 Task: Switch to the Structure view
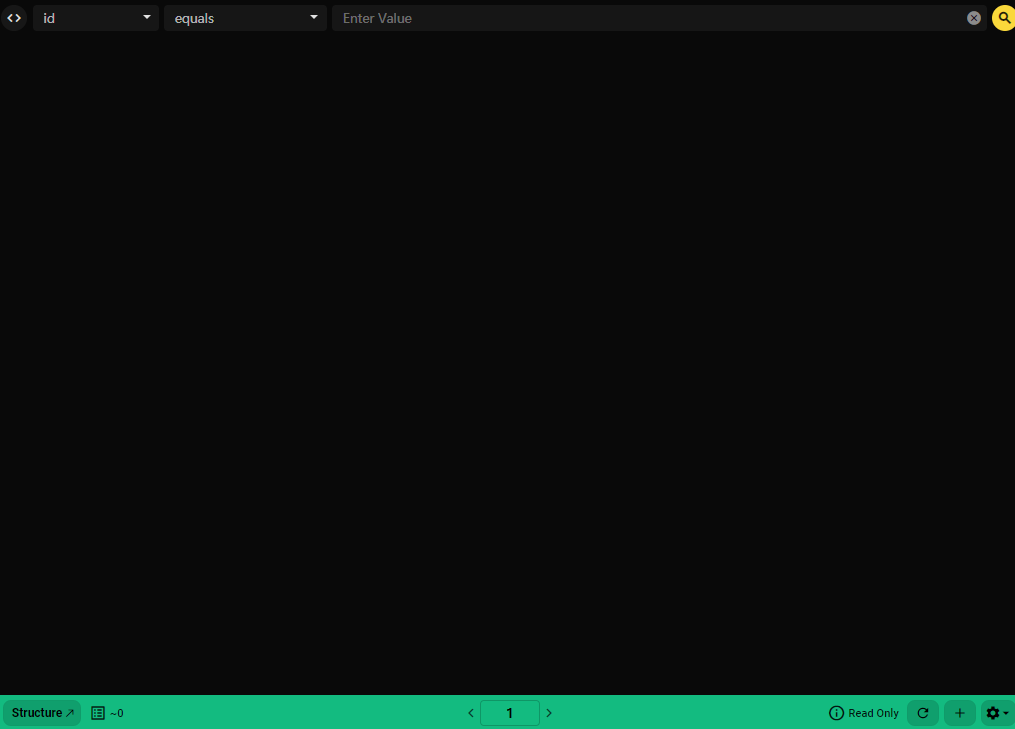[x=36, y=712]
